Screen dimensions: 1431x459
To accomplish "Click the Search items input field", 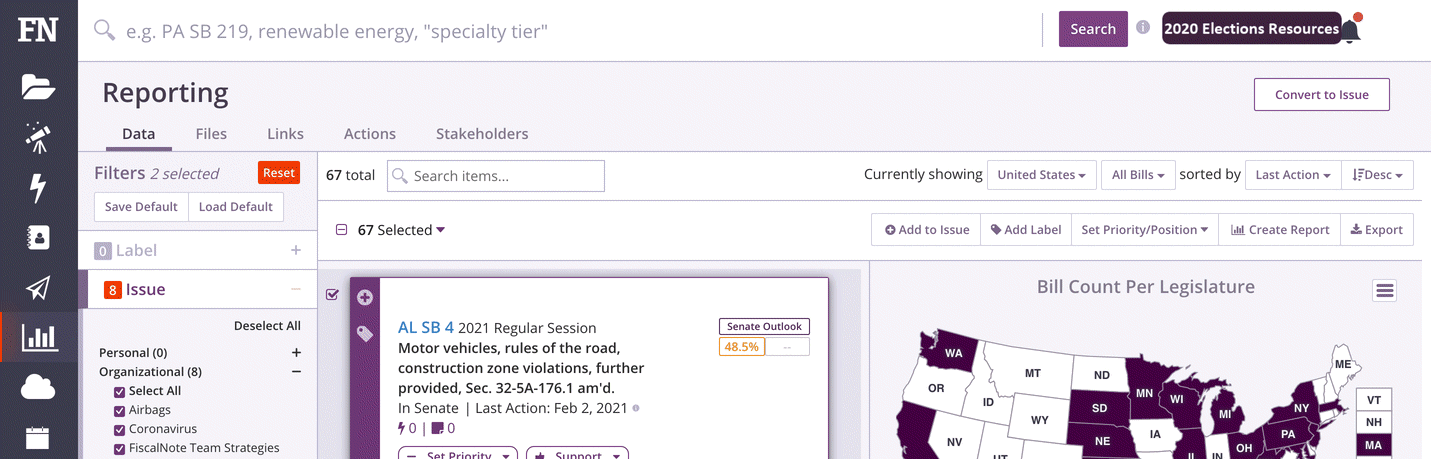I will pyautogui.click(x=496, y=176).
